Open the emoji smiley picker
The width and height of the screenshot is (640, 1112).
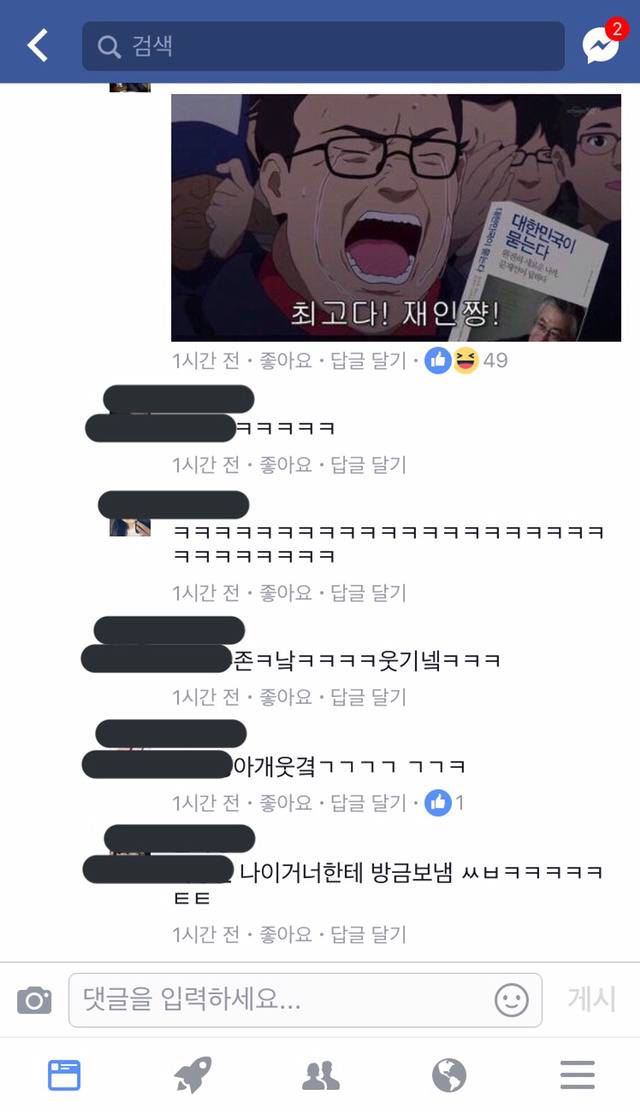512,1000
